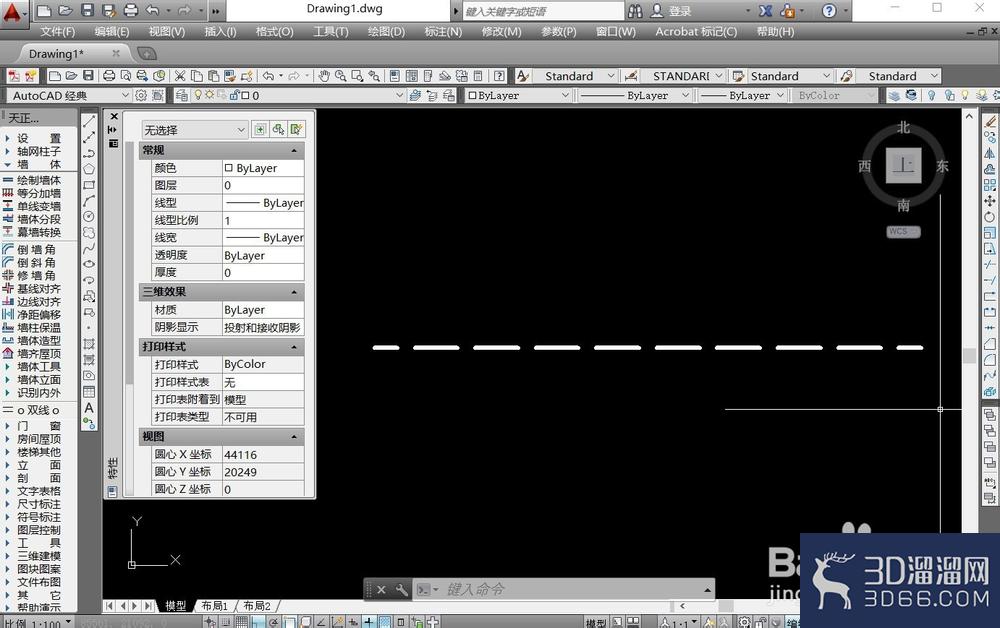The image size is (1000, 628).
Task: Open the Help question mark icon in toolbar
Action: click(x=499, y=76)
